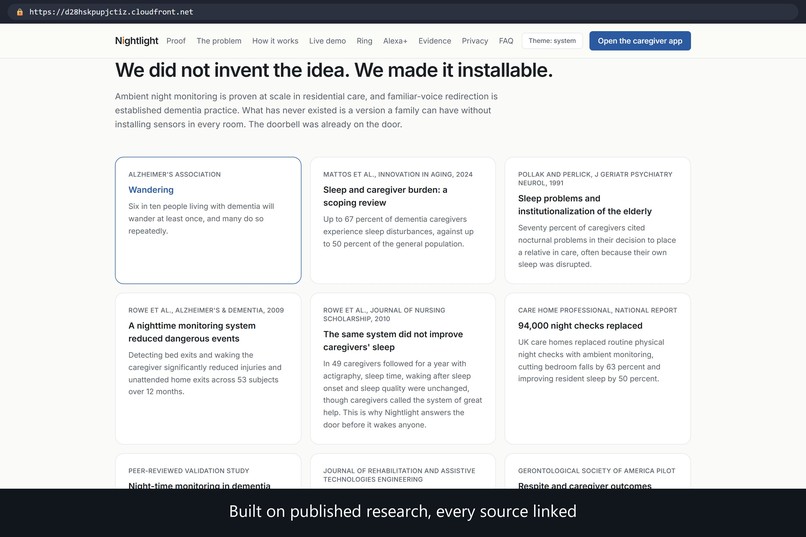Click the Six in ten people living with dementia text
The width and height of the screenshot is (806, 537).
coord(202,218)
